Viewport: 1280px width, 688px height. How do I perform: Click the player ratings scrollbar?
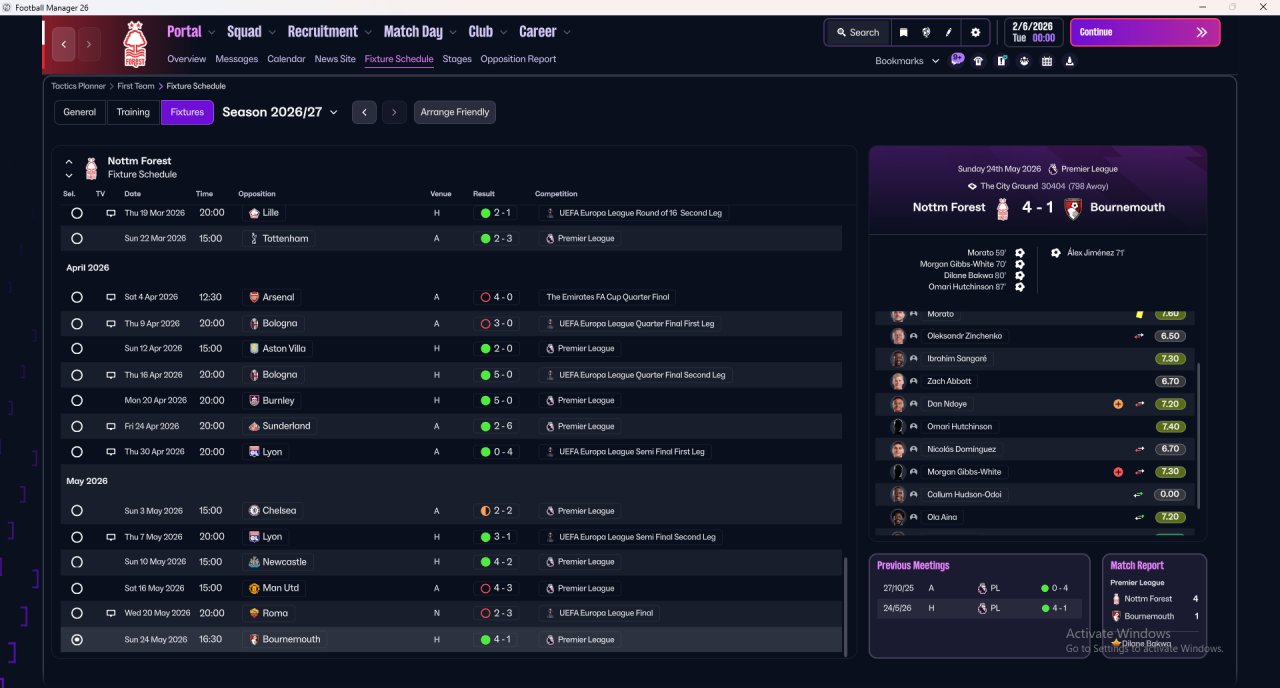click(x=1198, y=435)
